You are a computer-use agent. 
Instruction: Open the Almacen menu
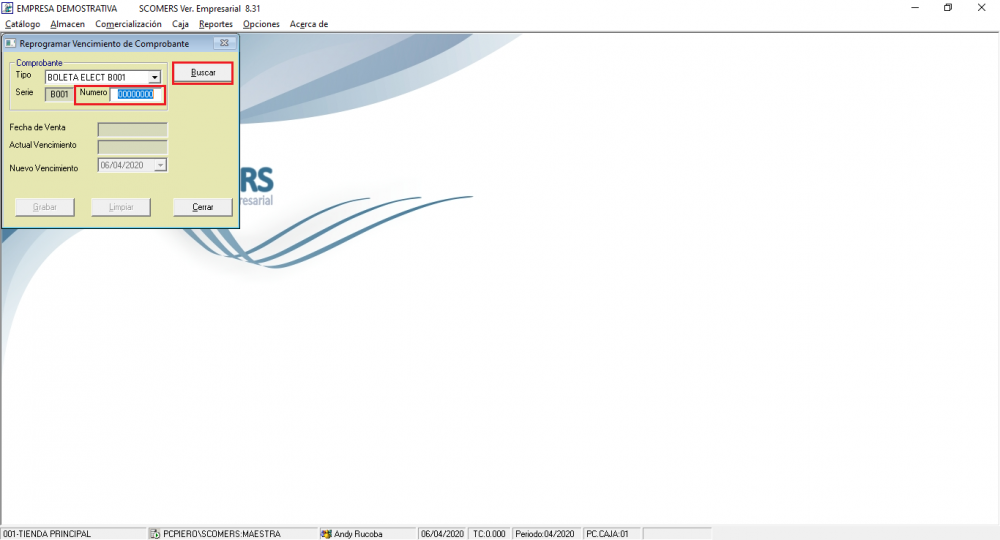click(x=67, y=24)
